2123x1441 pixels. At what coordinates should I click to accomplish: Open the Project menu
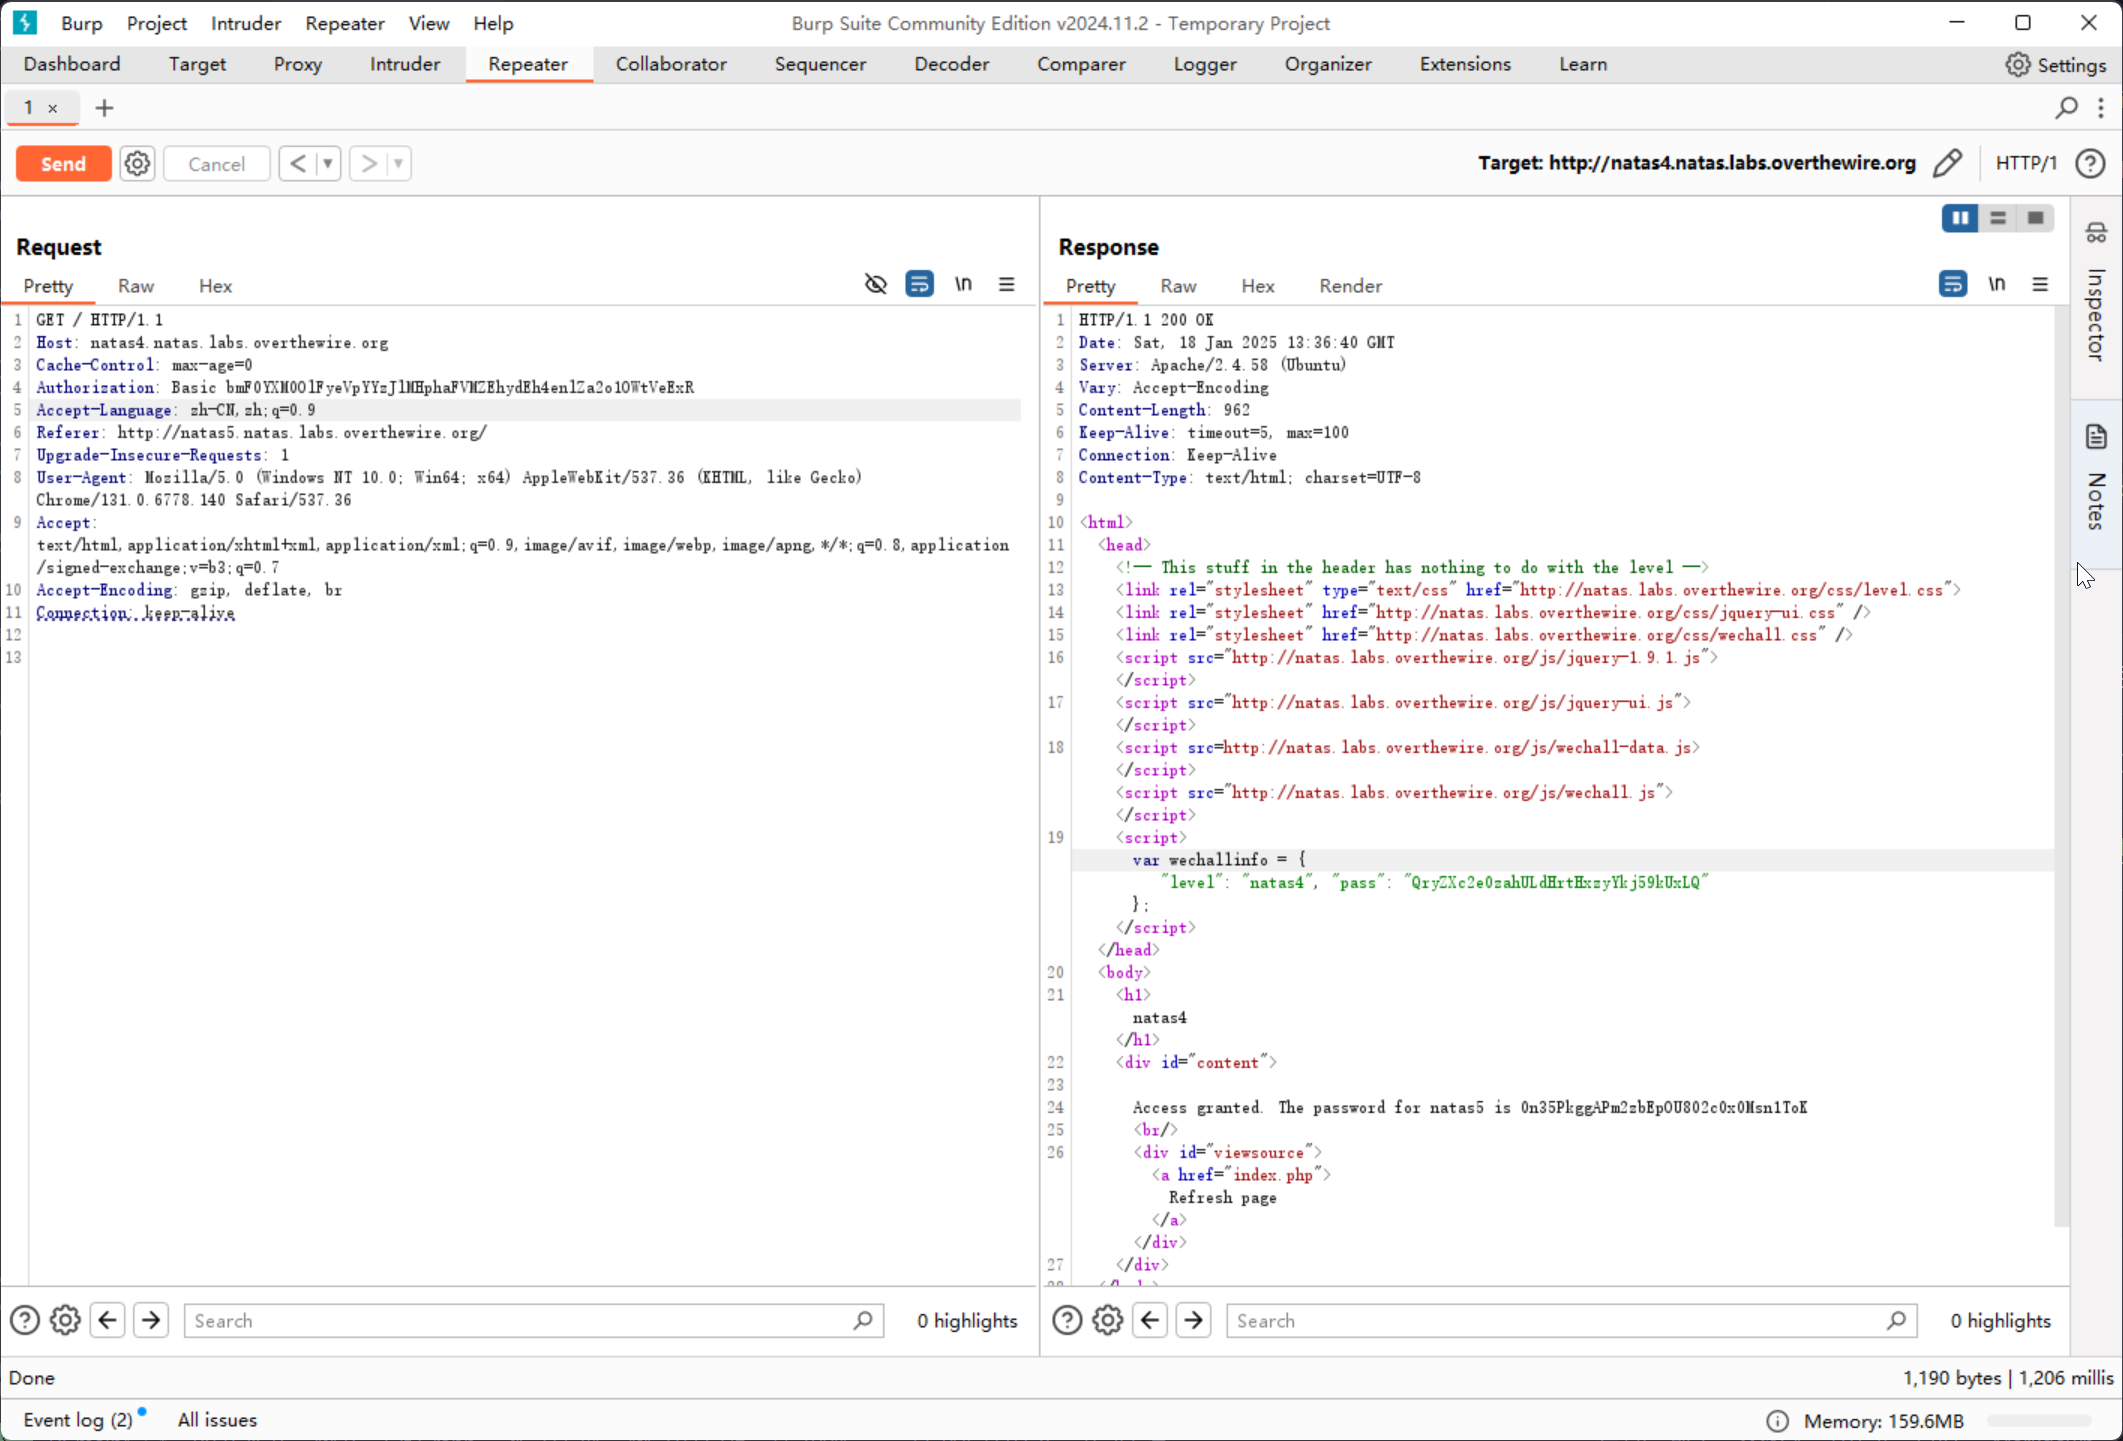click(156, 23)
